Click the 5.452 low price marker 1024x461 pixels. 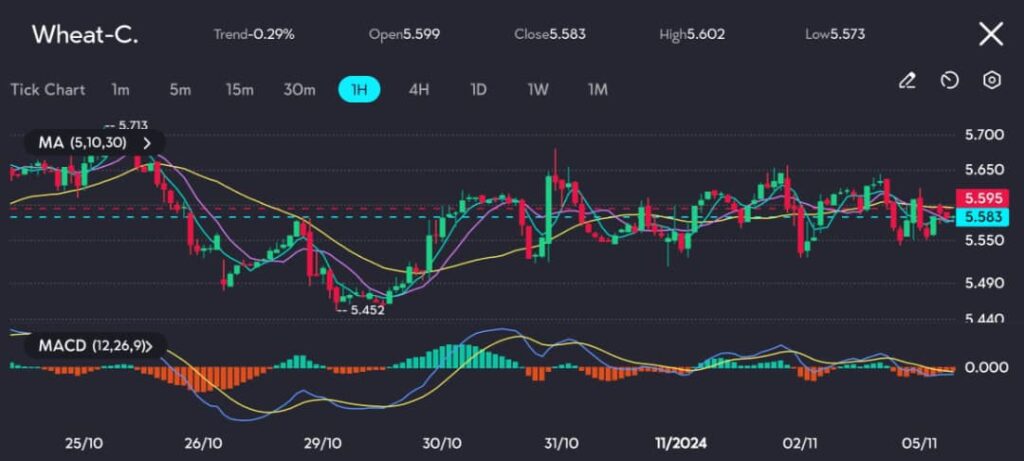[x=362, y=310]
